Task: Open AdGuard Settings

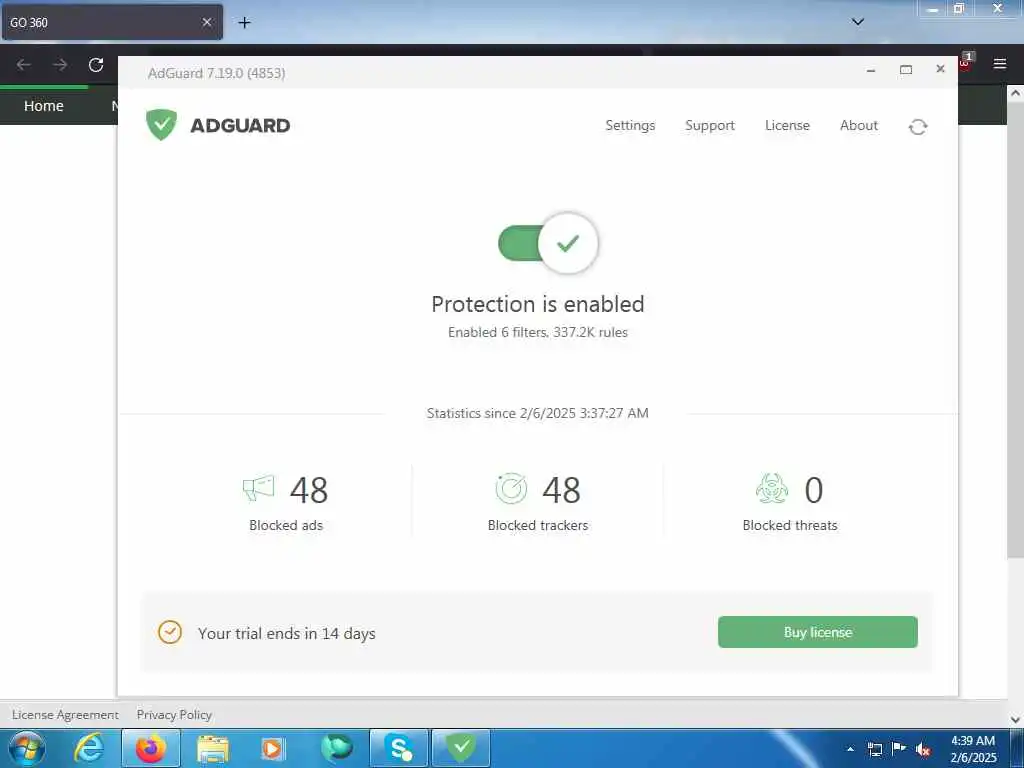Action: point(630,125)
